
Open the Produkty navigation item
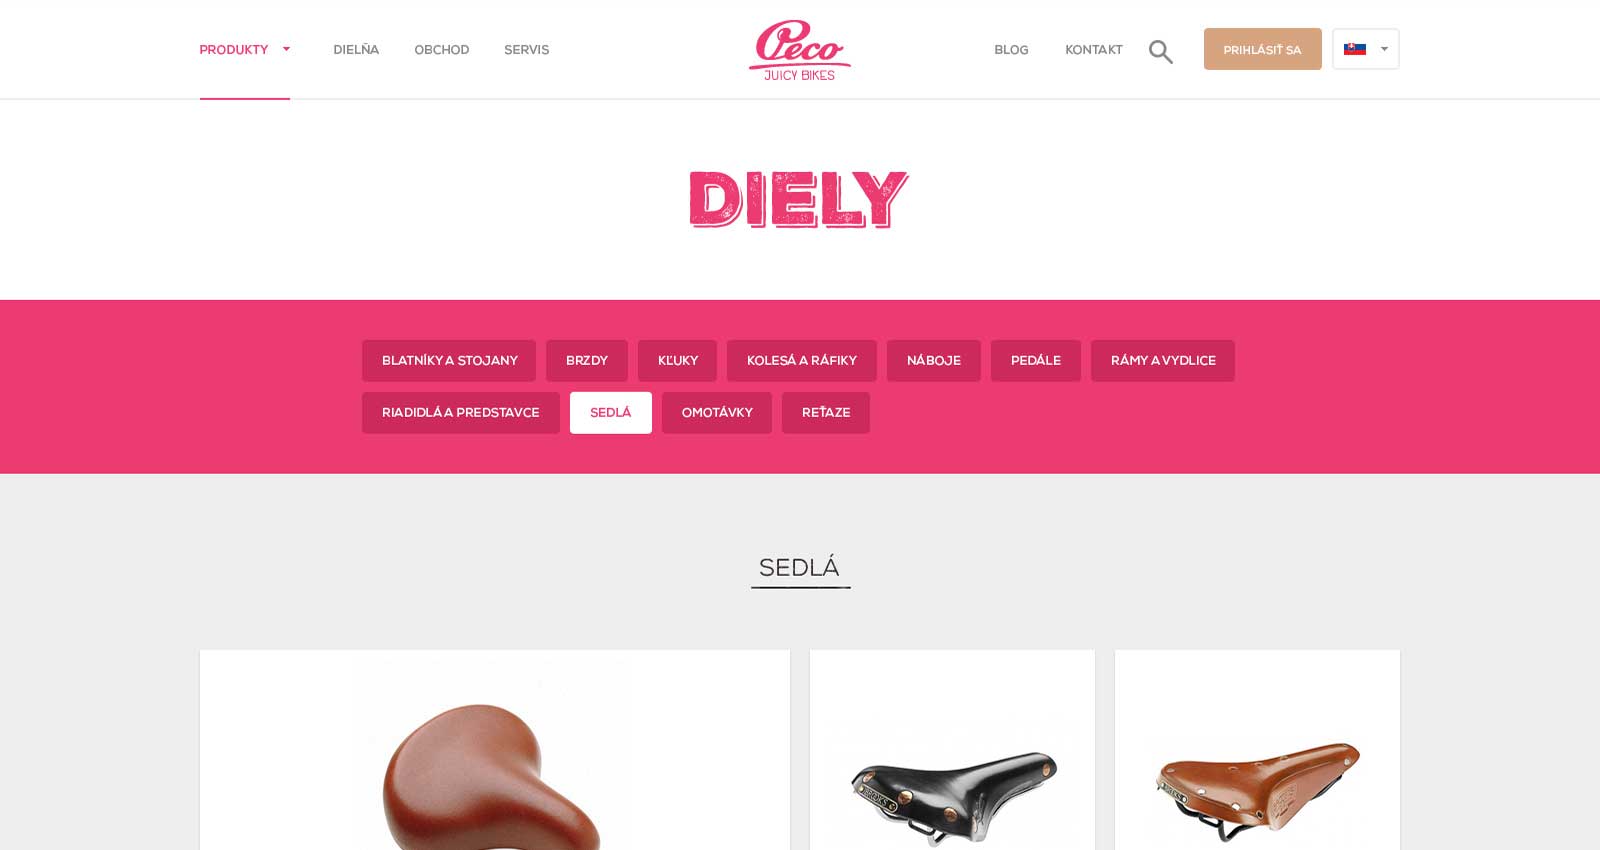pos(233,49)
